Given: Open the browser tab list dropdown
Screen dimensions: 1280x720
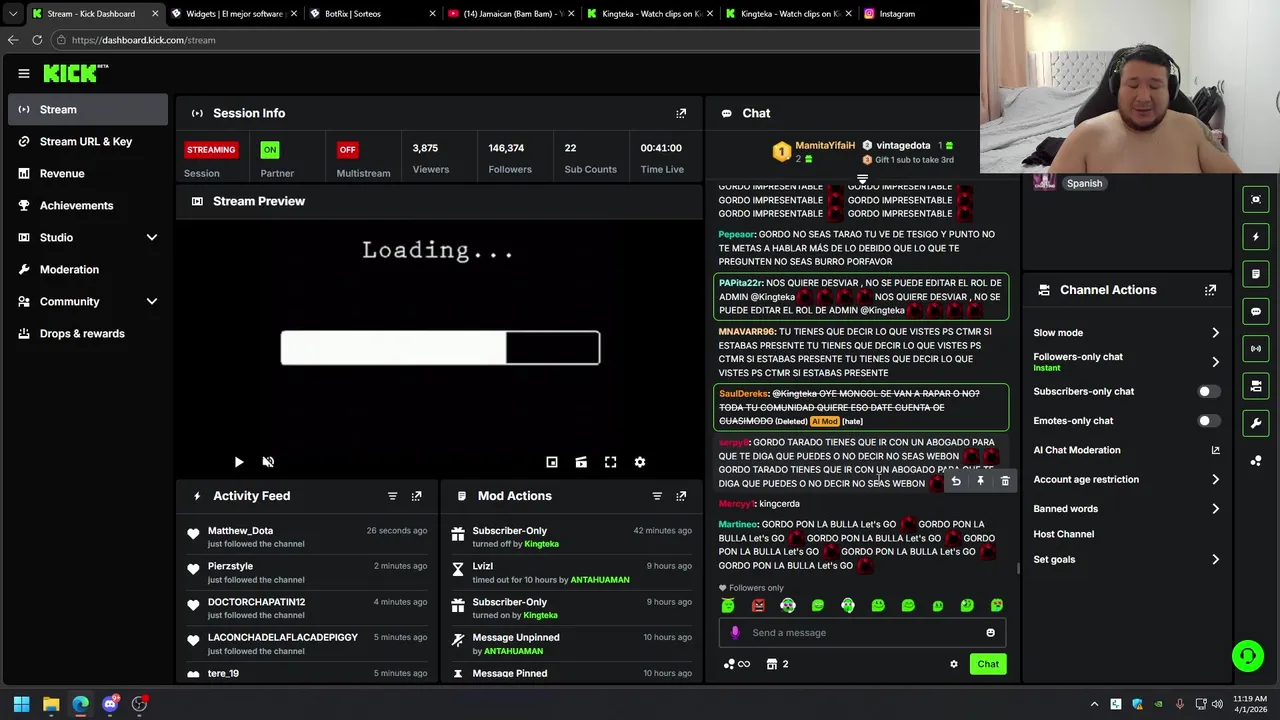Looking at the screenshot, I should pos(12,14).
